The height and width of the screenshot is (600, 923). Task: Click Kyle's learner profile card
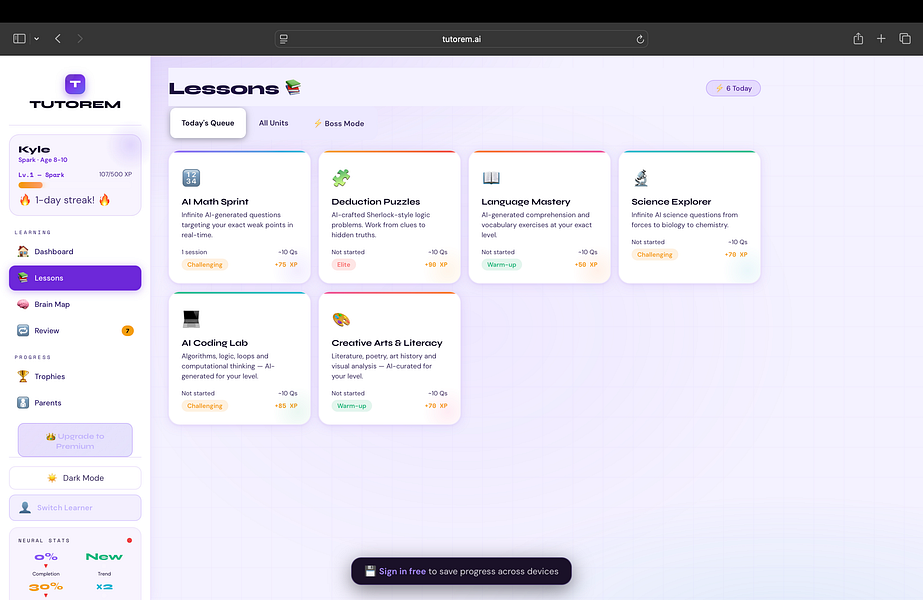pos(75,175)
